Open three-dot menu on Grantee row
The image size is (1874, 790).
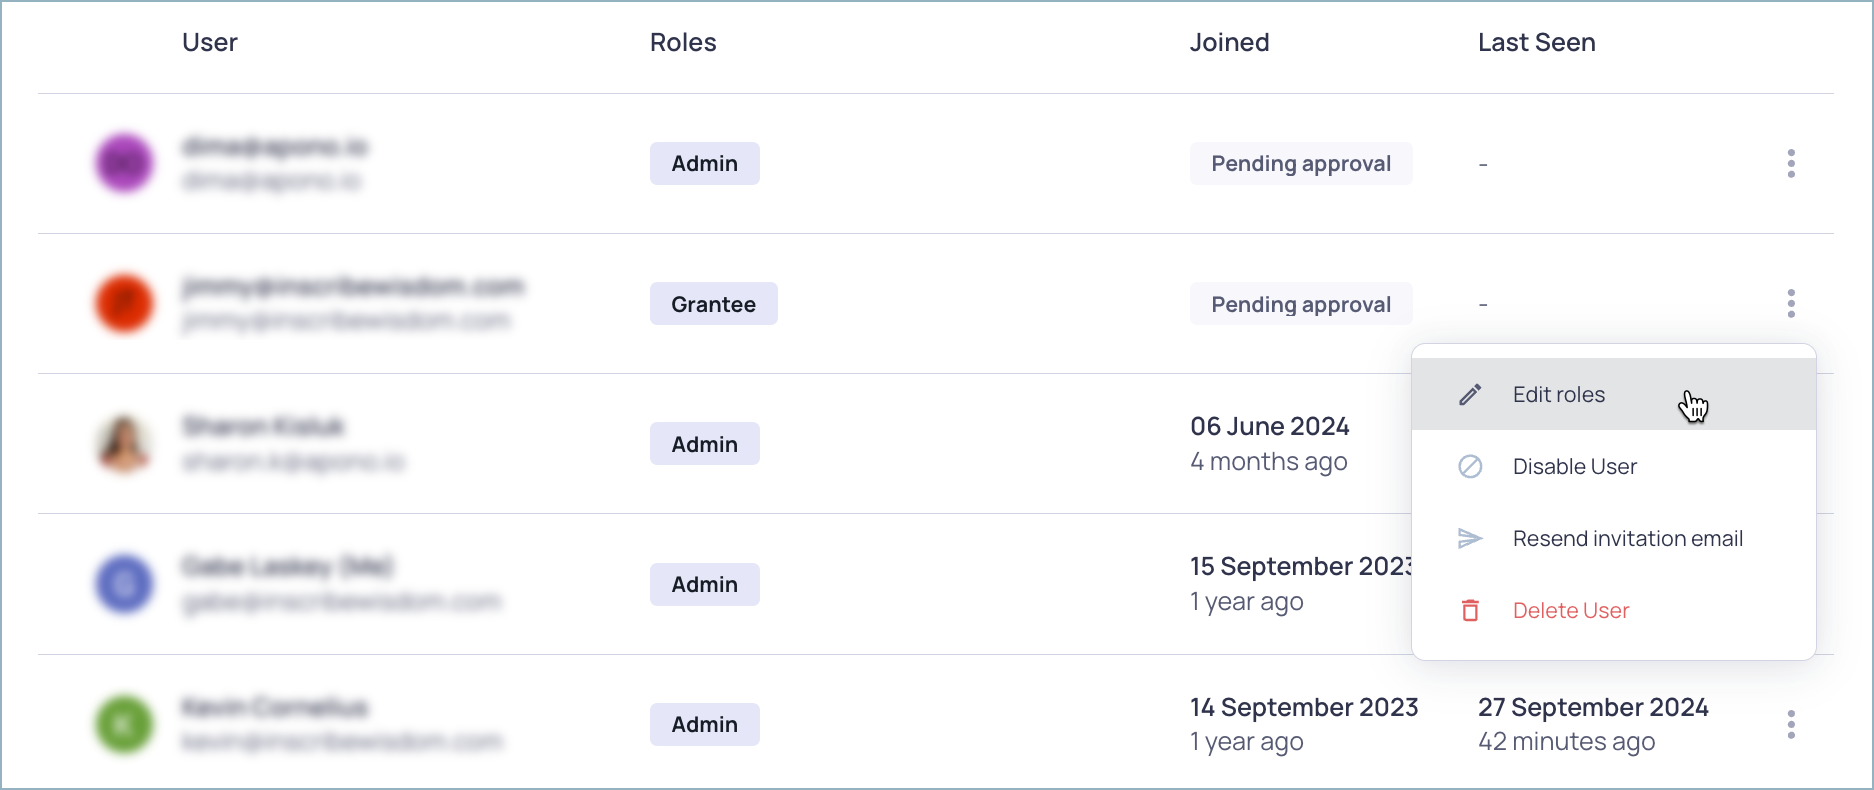click(1791, 303)
